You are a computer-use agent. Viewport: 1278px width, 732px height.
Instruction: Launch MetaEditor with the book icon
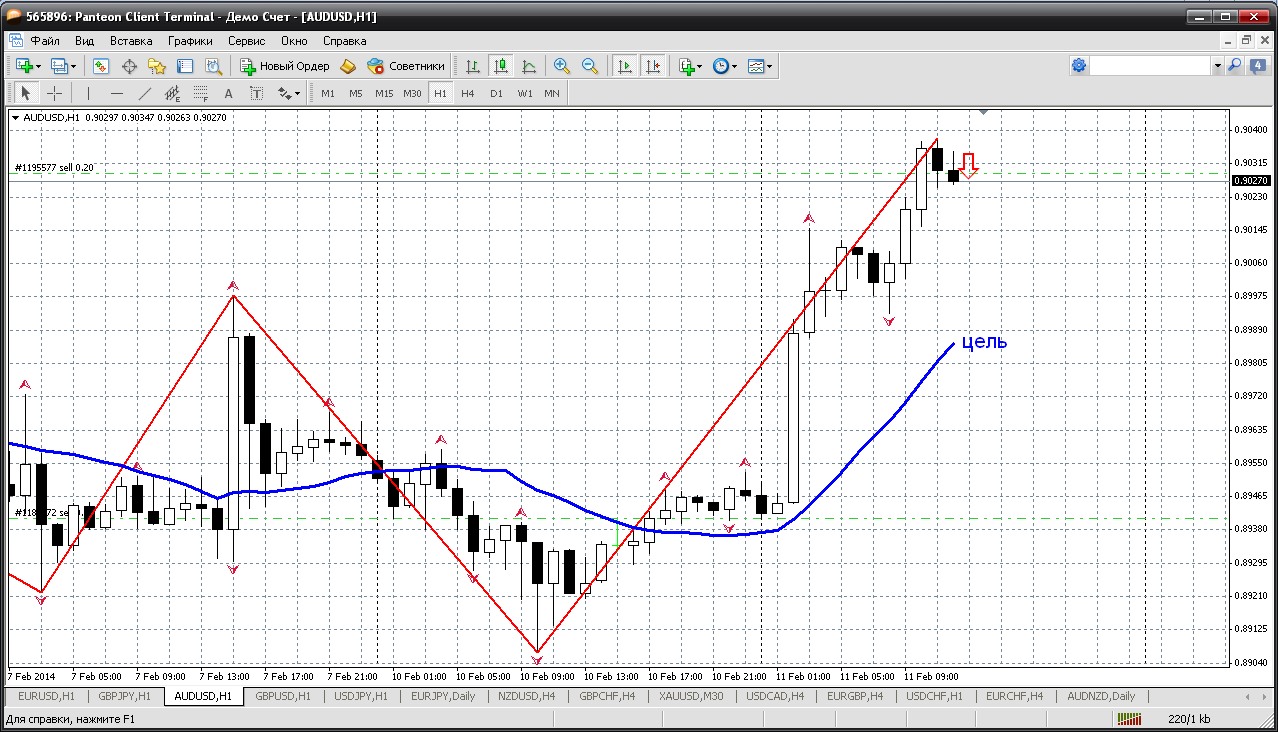(348, 66)
